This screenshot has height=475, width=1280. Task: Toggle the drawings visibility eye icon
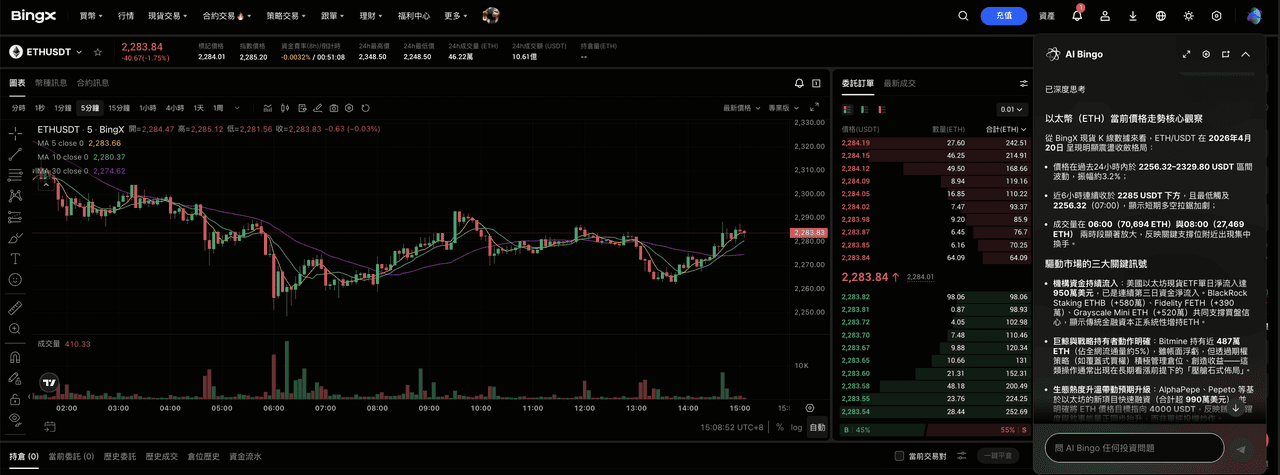15,418
